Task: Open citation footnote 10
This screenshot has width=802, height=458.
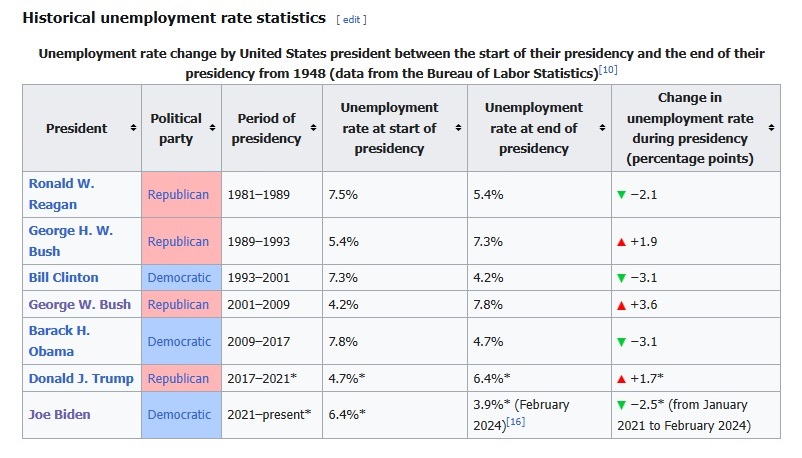Action: [x=606, y=68]
